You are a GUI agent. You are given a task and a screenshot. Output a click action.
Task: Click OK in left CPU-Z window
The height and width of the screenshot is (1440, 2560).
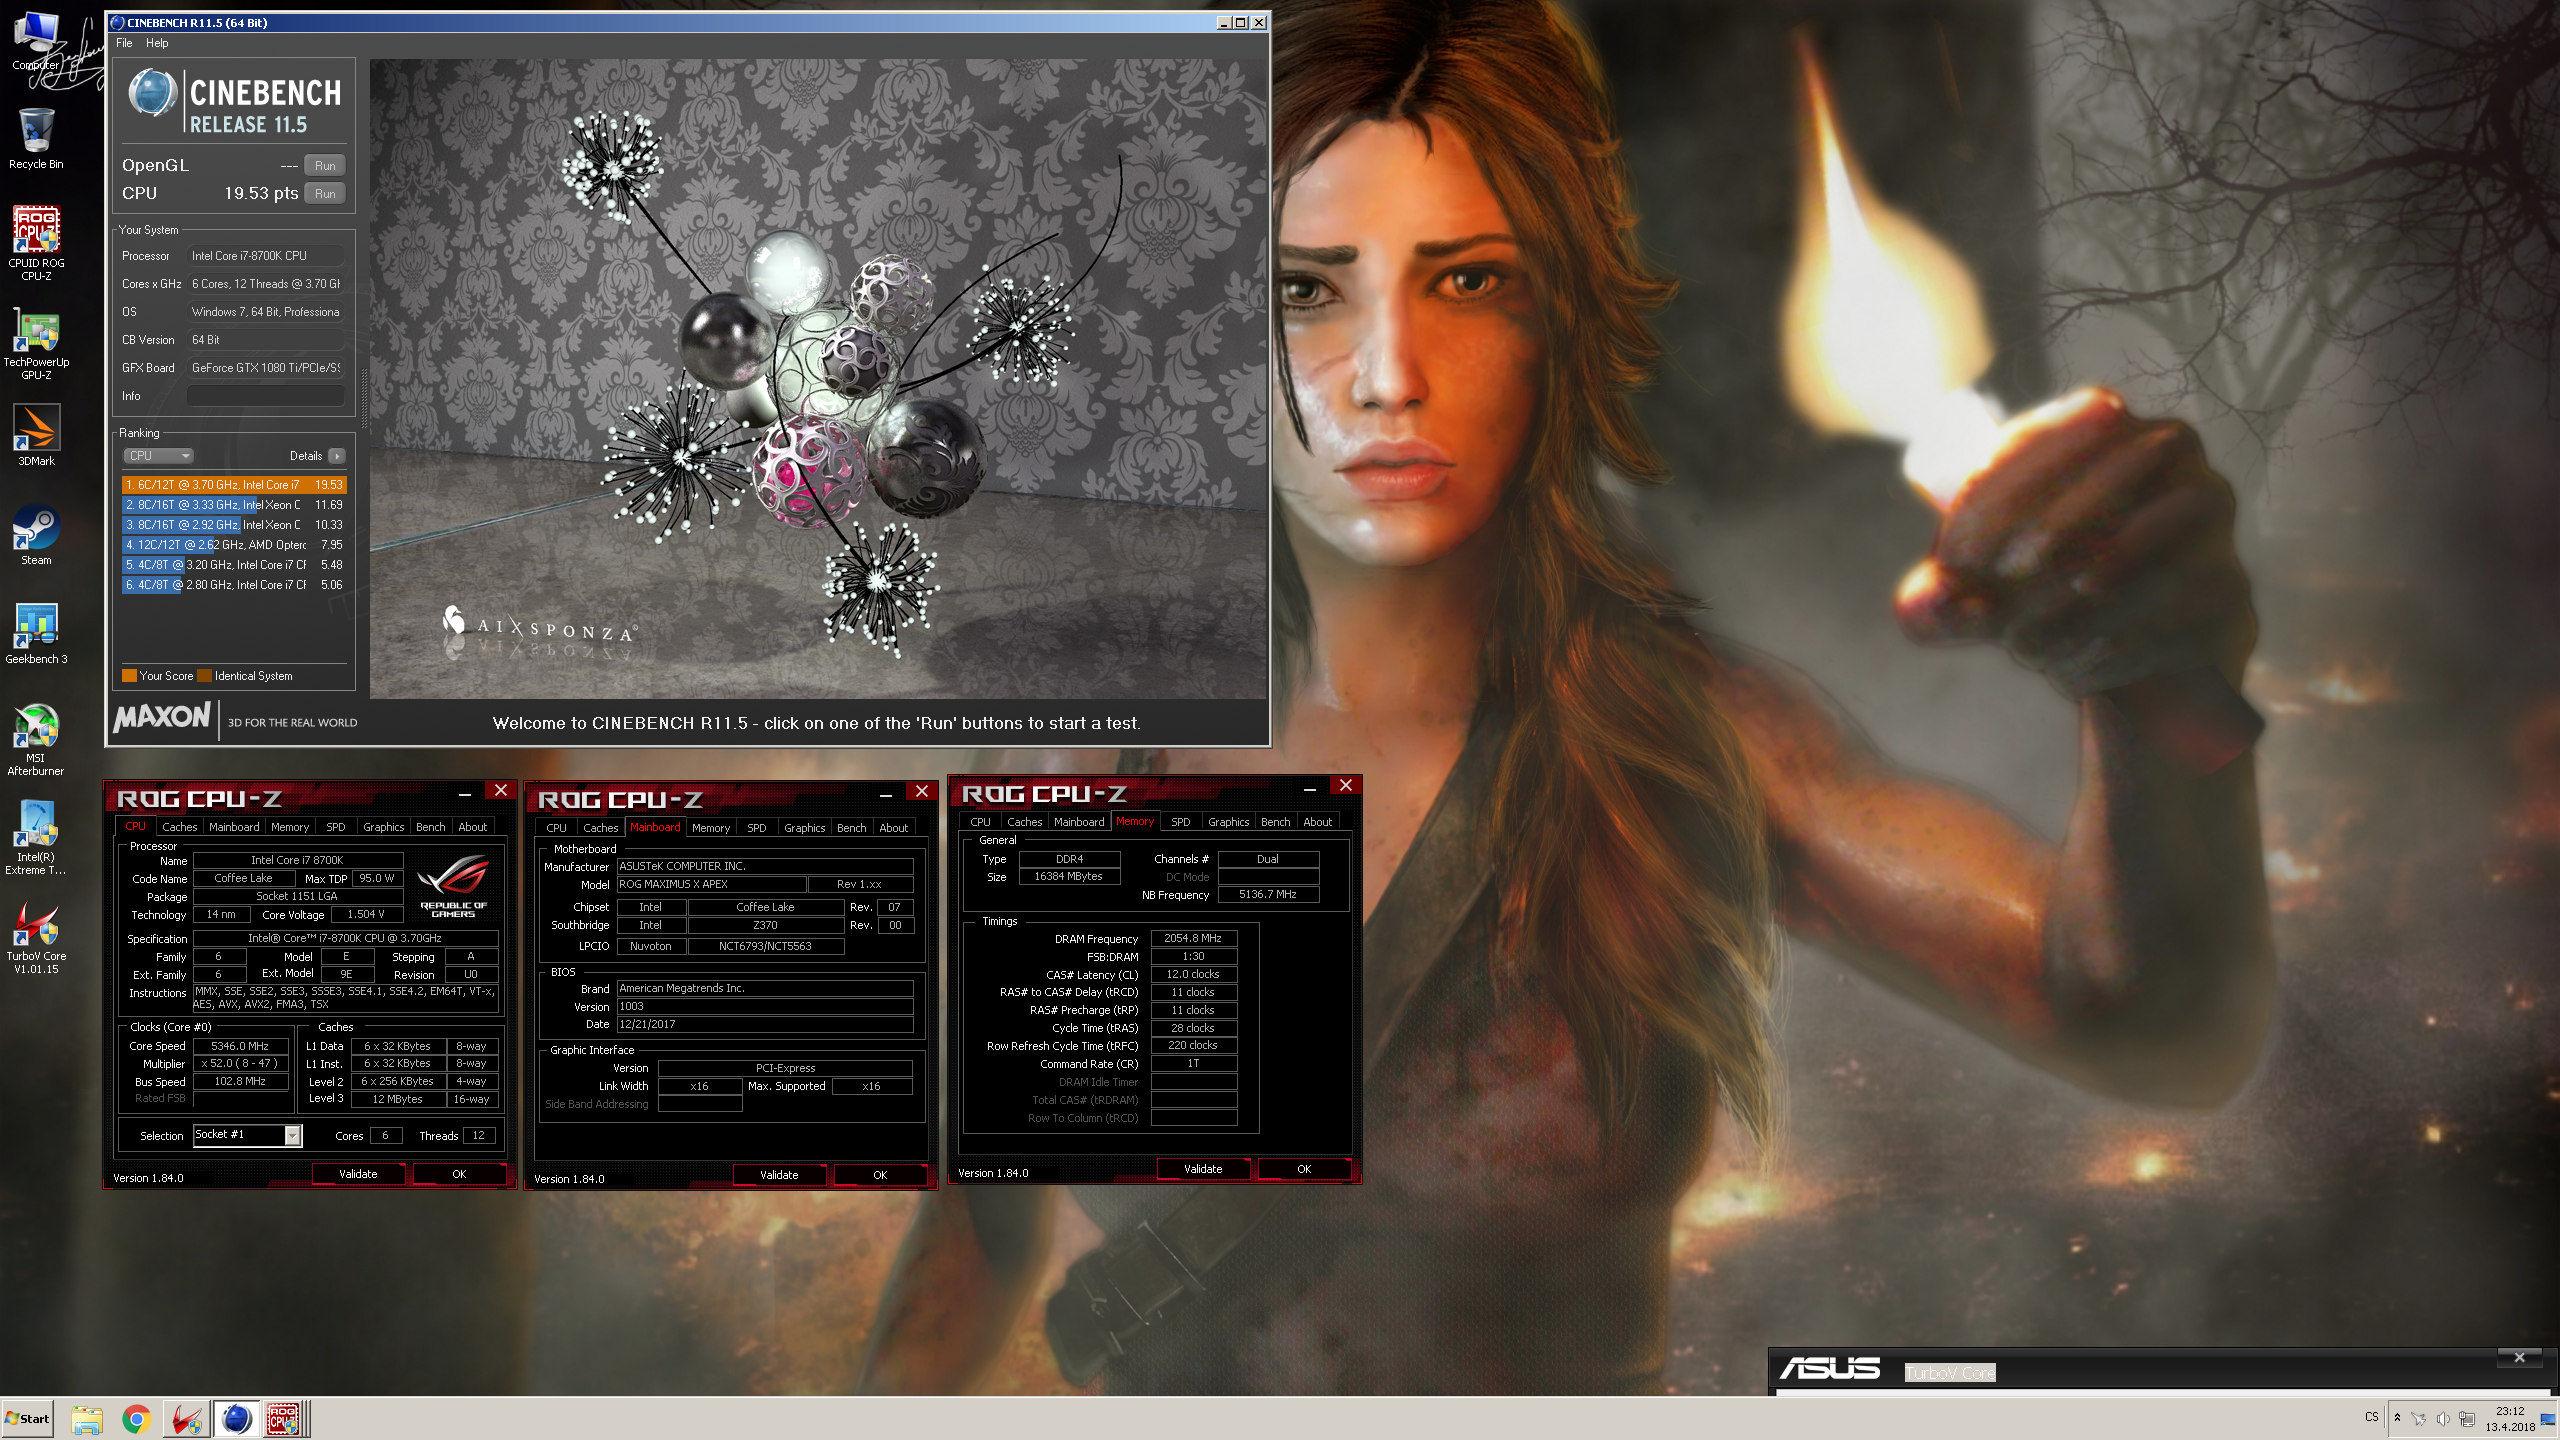pos(459,1174)
